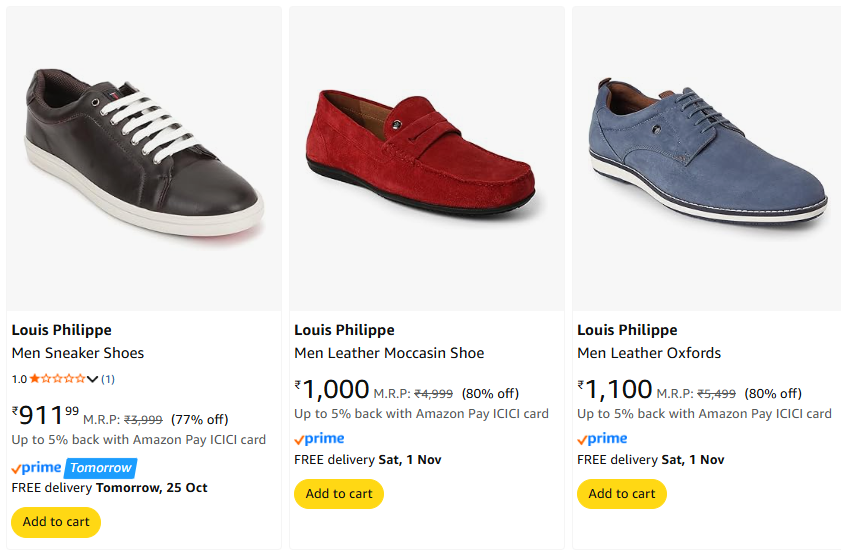Viewport: 841px width, 557px height.
Task: Click the ₹911.99 sneaker price
Action: 45,416
